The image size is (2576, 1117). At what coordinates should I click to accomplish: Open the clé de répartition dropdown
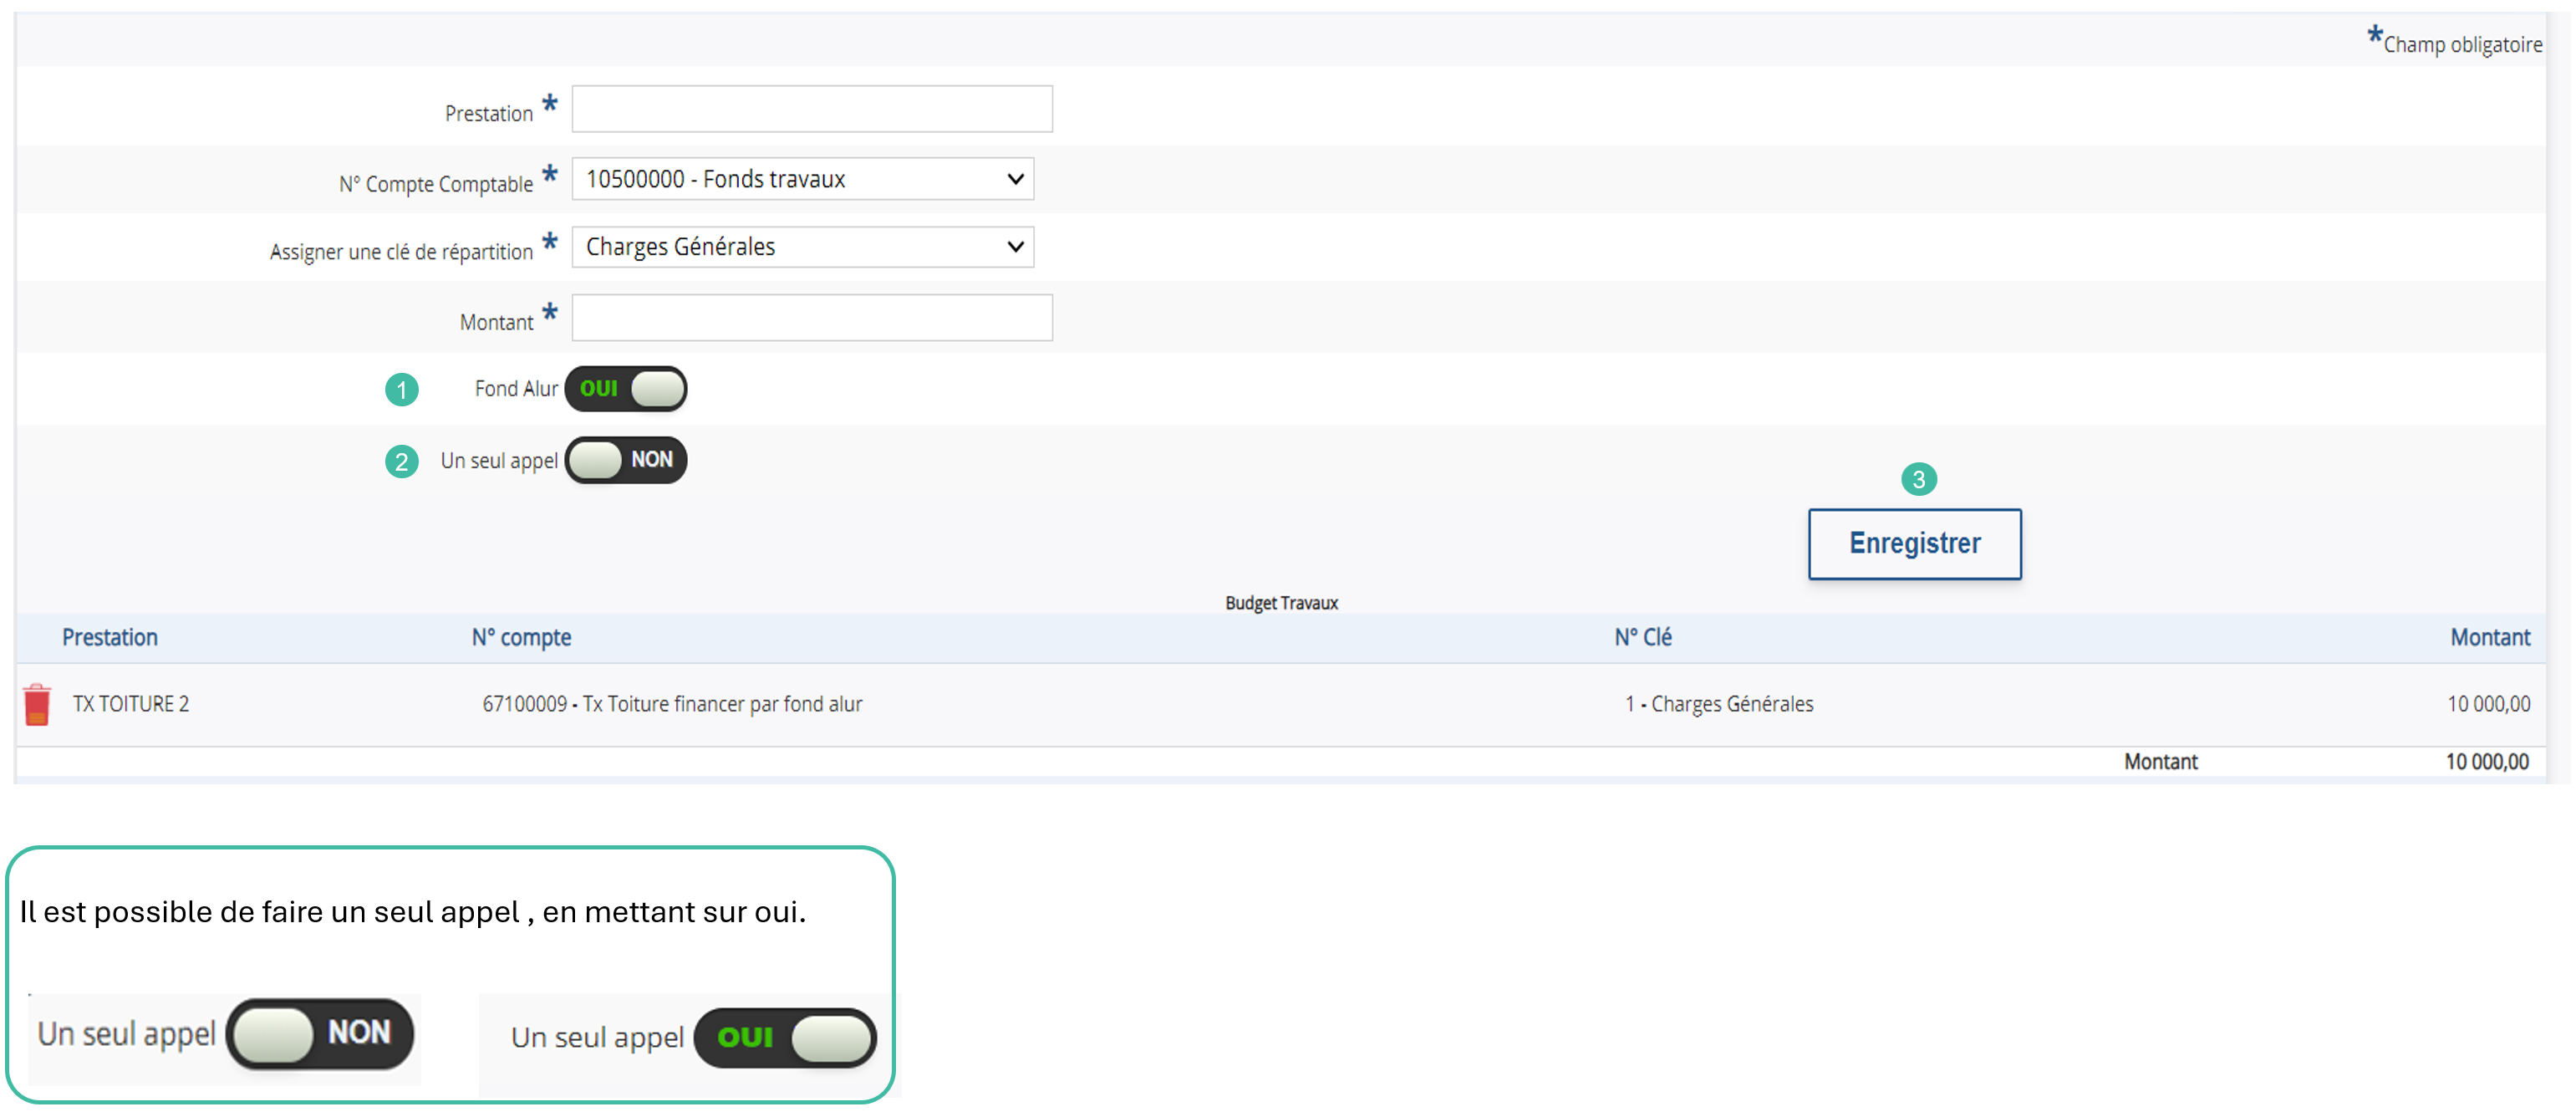coord(803,247)
